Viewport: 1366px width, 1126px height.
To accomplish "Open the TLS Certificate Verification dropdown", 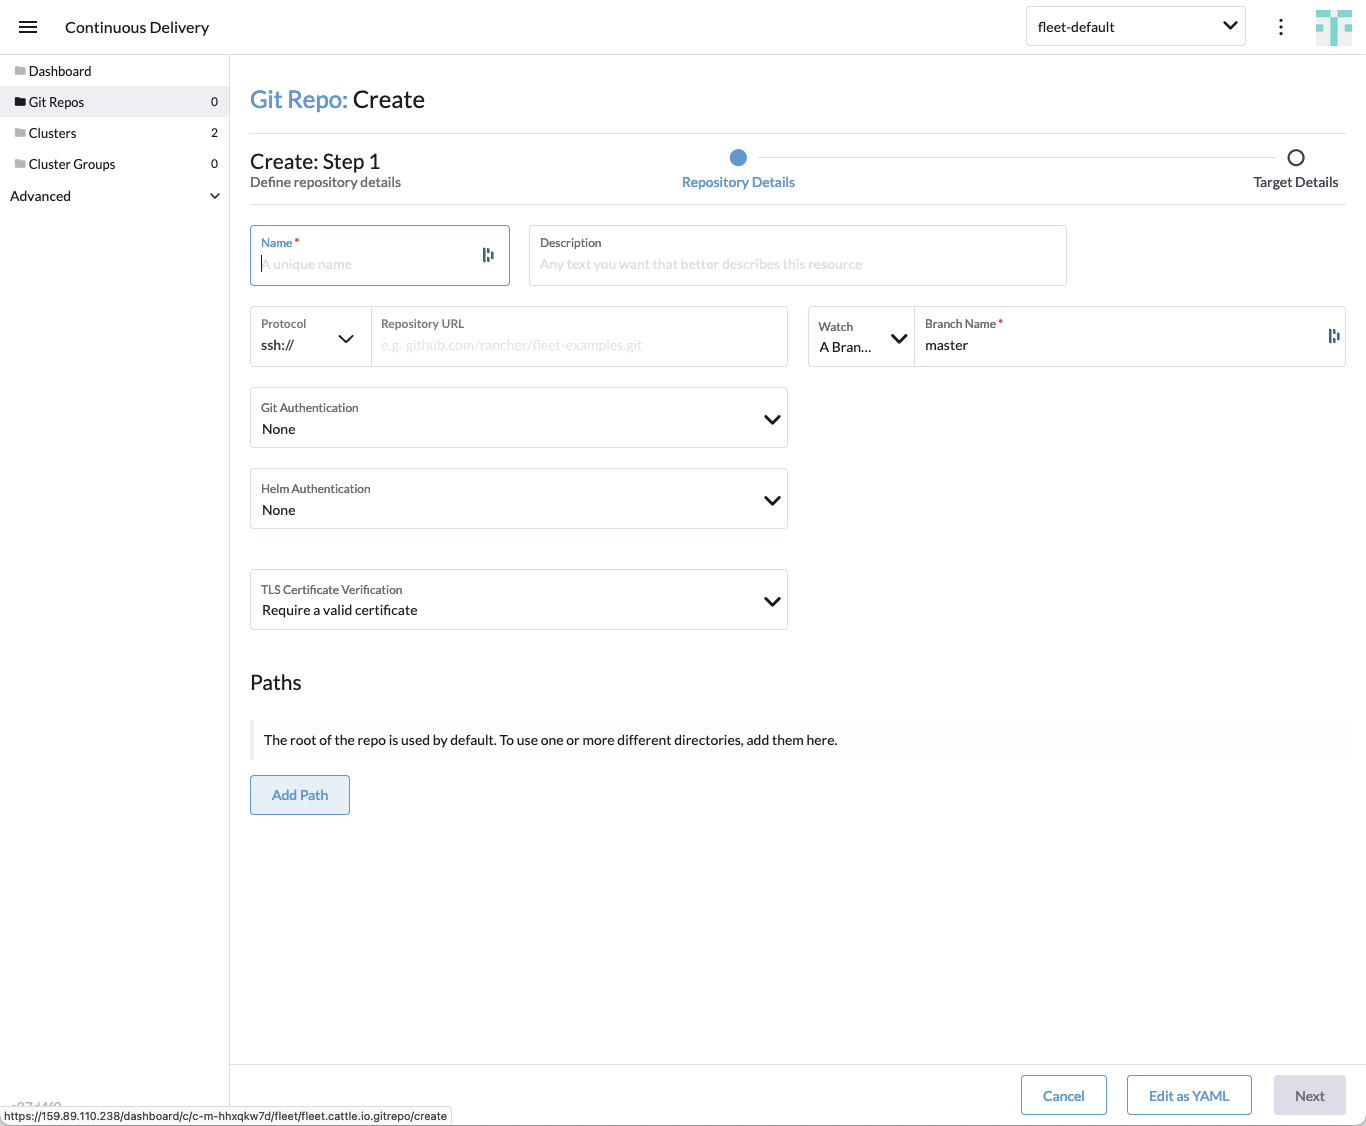I will 519,600.
